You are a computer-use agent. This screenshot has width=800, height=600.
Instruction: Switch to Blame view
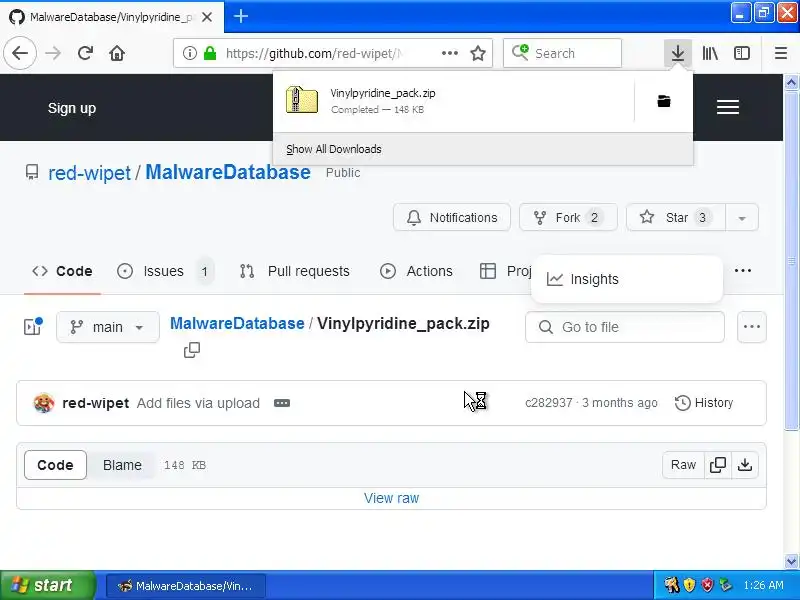click(122, 465)
